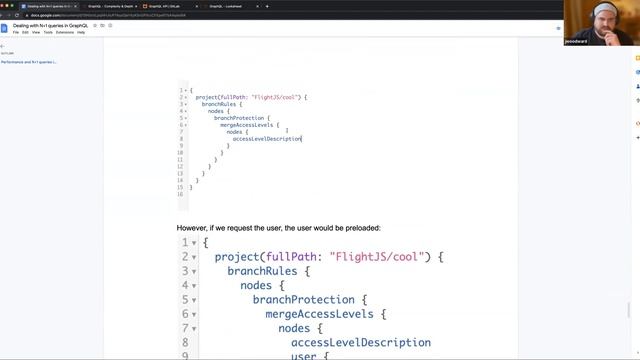Open the View menu
This screenshot has height=360, width=640.
(36, 32)
